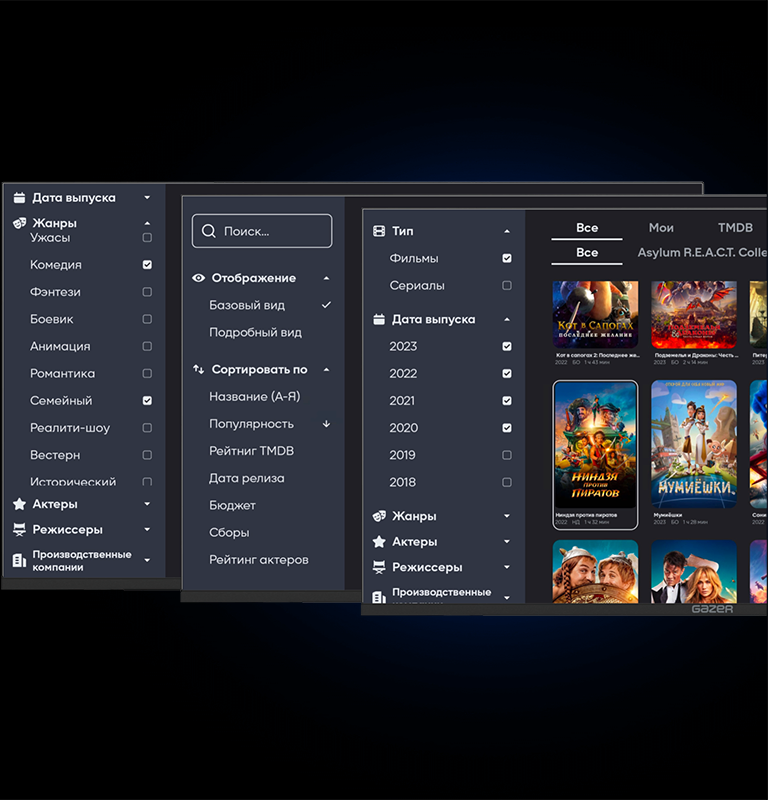Click the calendar icon in front panel
The image size is (768, 800).
coord(379,319)
